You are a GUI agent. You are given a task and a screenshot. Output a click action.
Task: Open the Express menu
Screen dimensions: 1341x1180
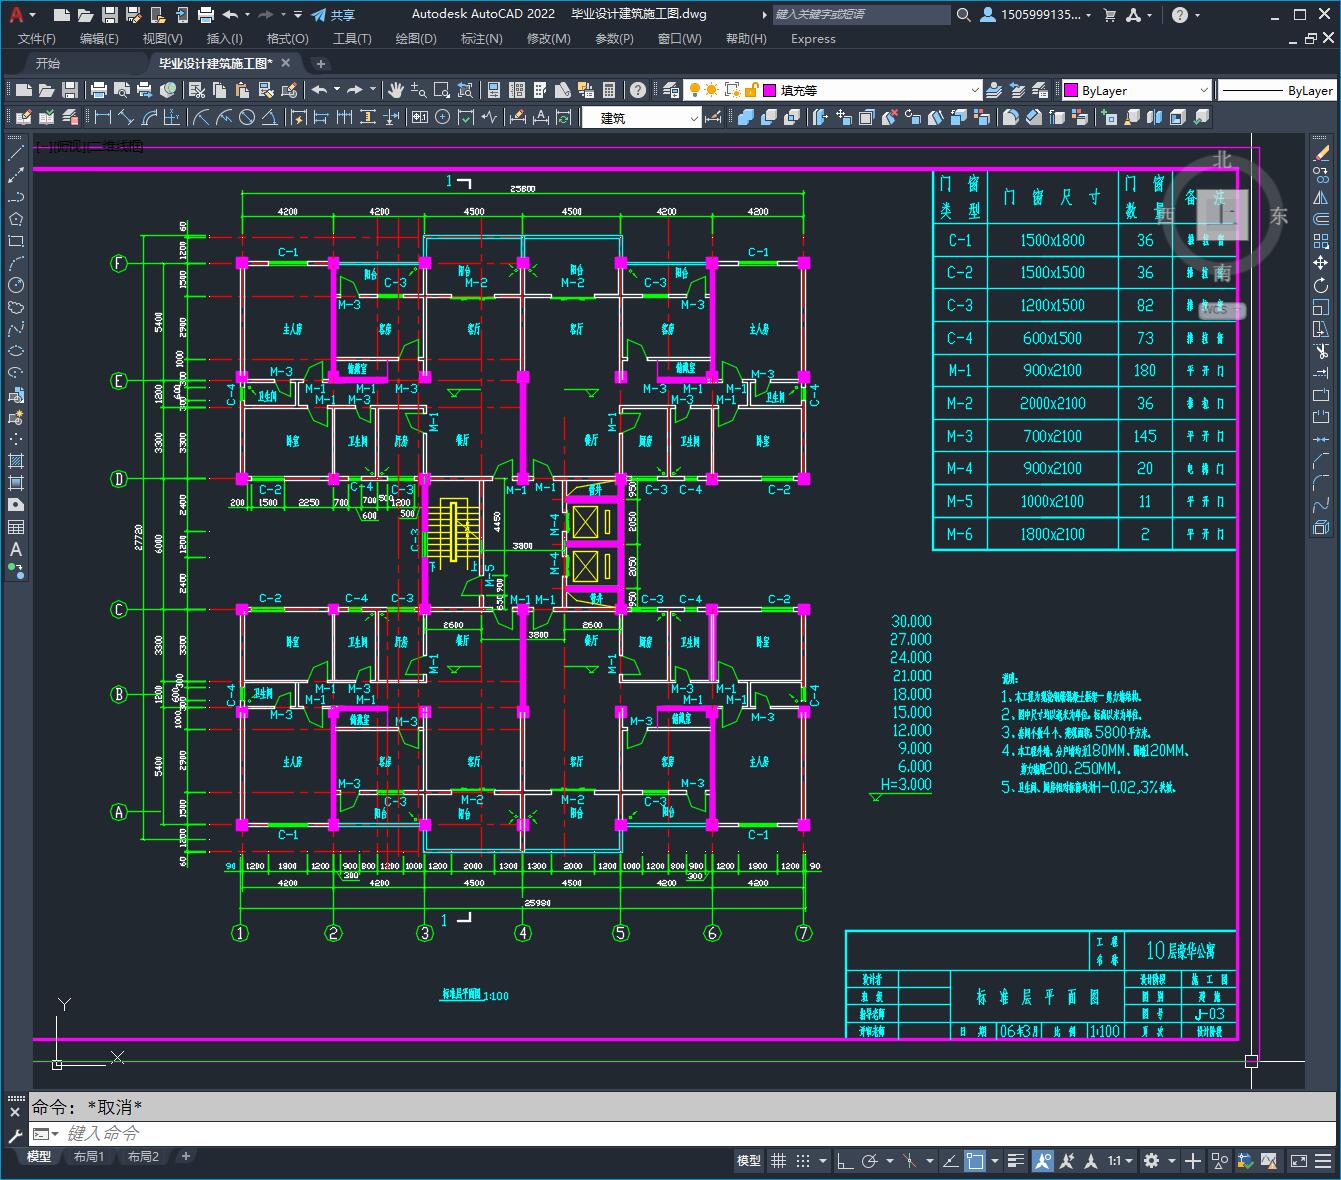point(813,38)
